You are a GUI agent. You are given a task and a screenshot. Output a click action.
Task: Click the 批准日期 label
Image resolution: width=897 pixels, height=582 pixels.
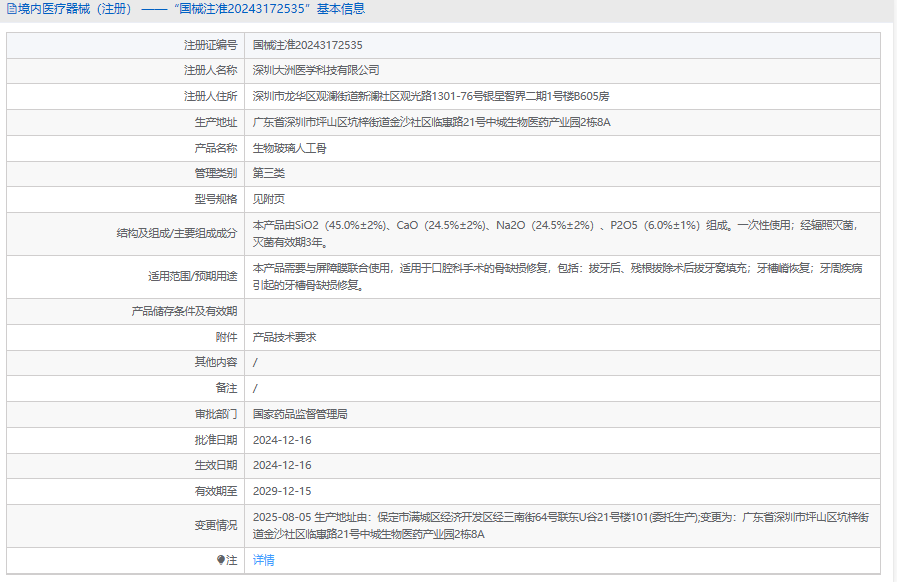point(216,440)
